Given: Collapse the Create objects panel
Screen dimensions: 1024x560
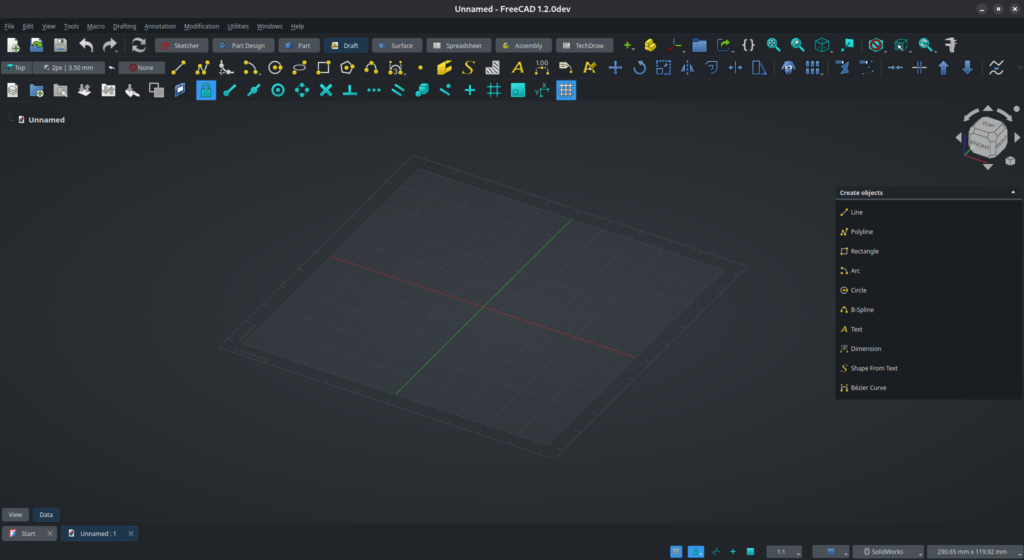Looking at the screenshot, I should (1013, 192).
